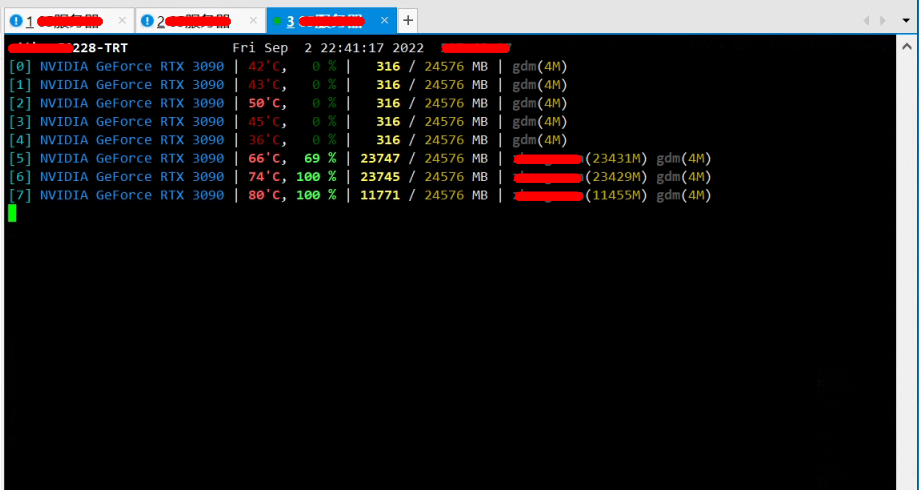Close the active tab 3 with its X
The image size is (919, 490).
click(x=384, y=21)
